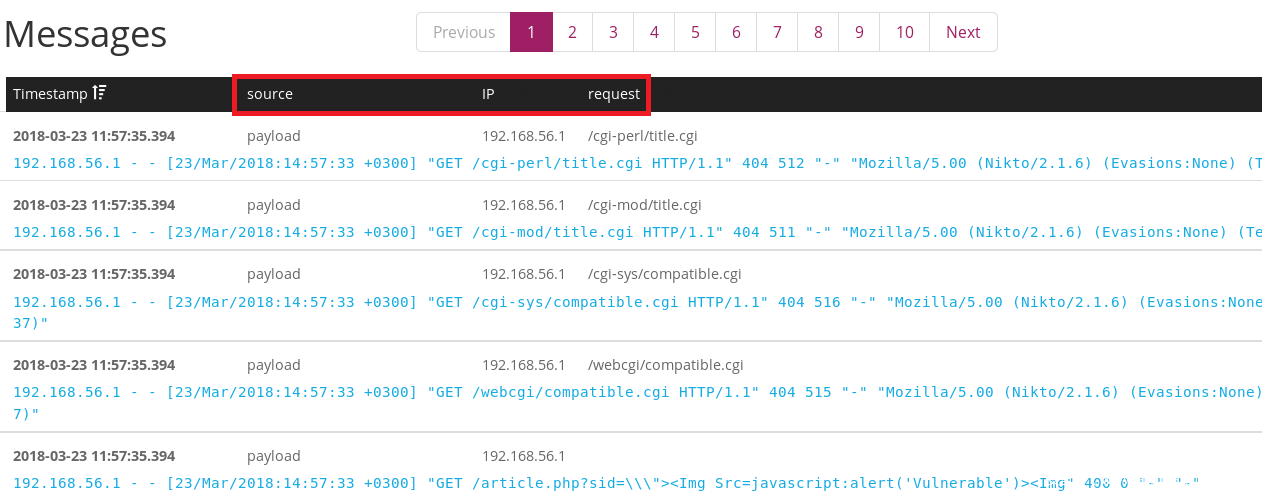
Task: Open page 2 of messages
Action: 572,32
